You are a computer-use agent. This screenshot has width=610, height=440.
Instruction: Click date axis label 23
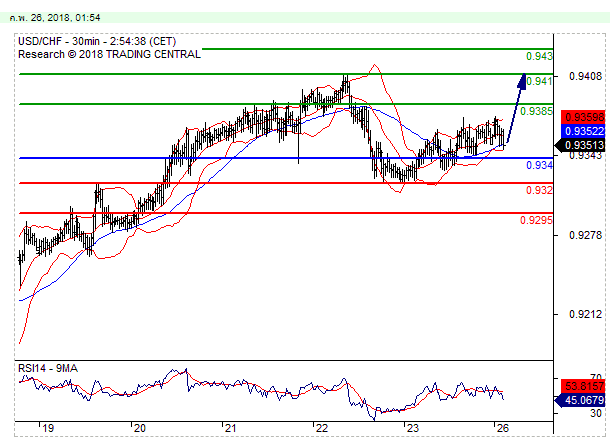coord(412,428)
